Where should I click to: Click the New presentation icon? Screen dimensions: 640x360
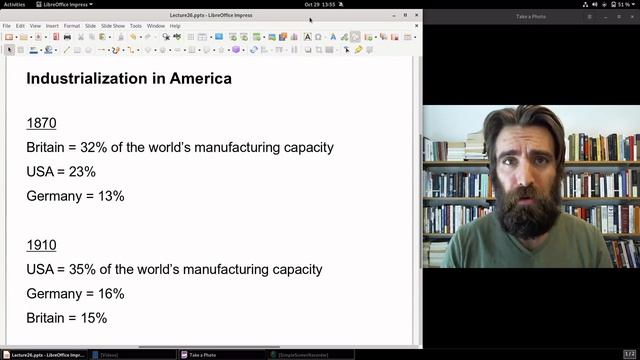9,37
